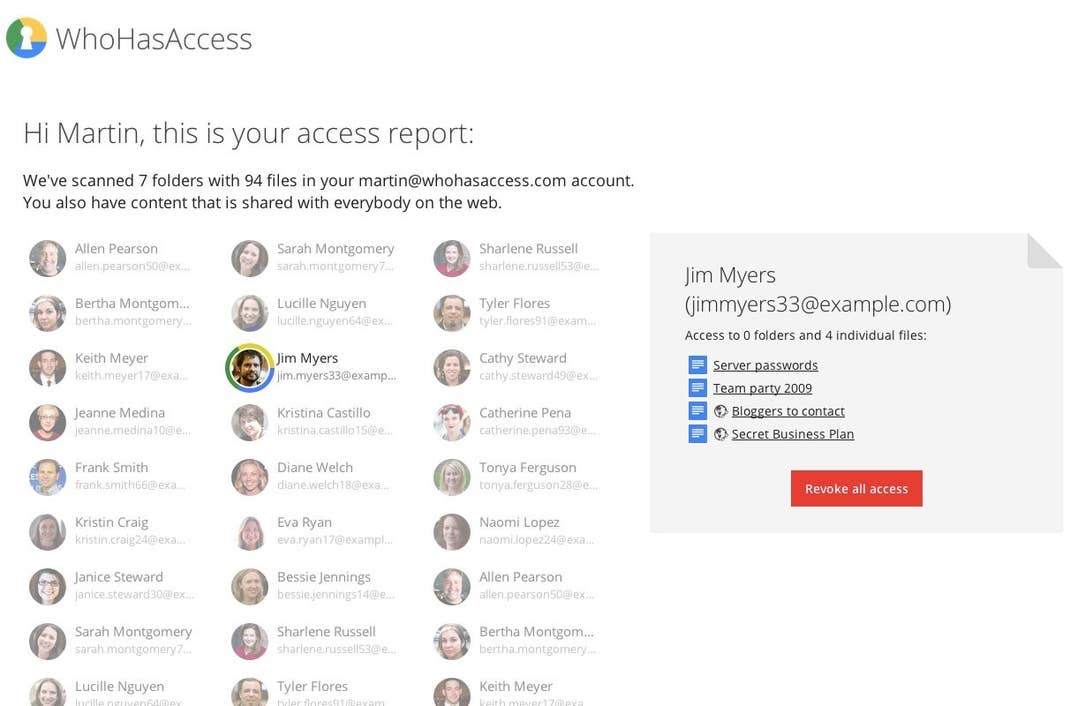Select Tonya Ferguson's avatar

click(x=452, y=477)
